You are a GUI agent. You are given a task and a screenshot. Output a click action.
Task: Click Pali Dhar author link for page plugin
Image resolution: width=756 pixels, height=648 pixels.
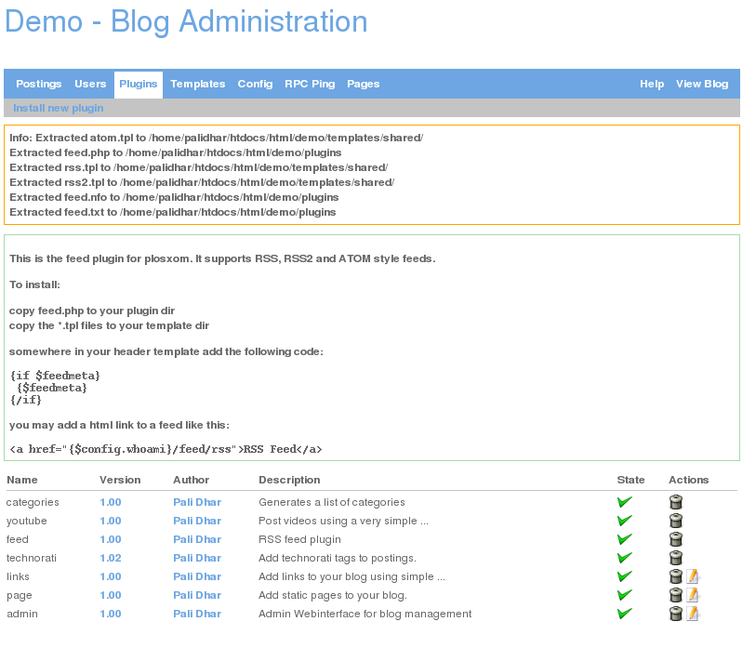(x=197, y=595)
